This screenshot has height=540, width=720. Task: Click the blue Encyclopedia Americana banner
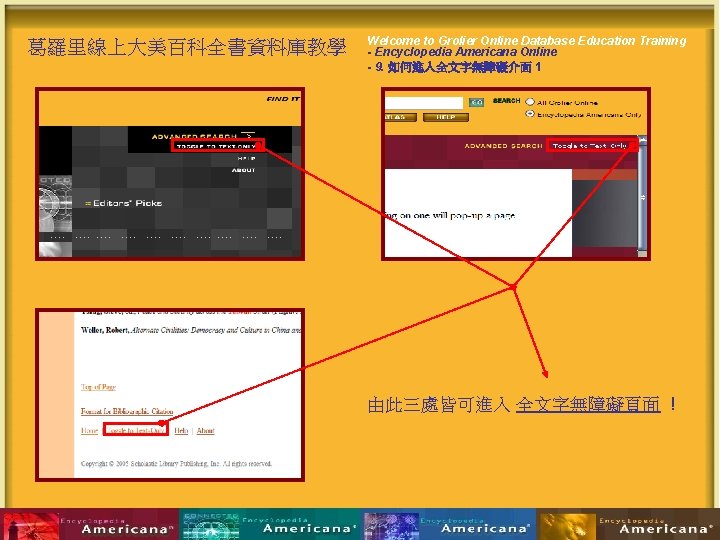tap(450, 524)
